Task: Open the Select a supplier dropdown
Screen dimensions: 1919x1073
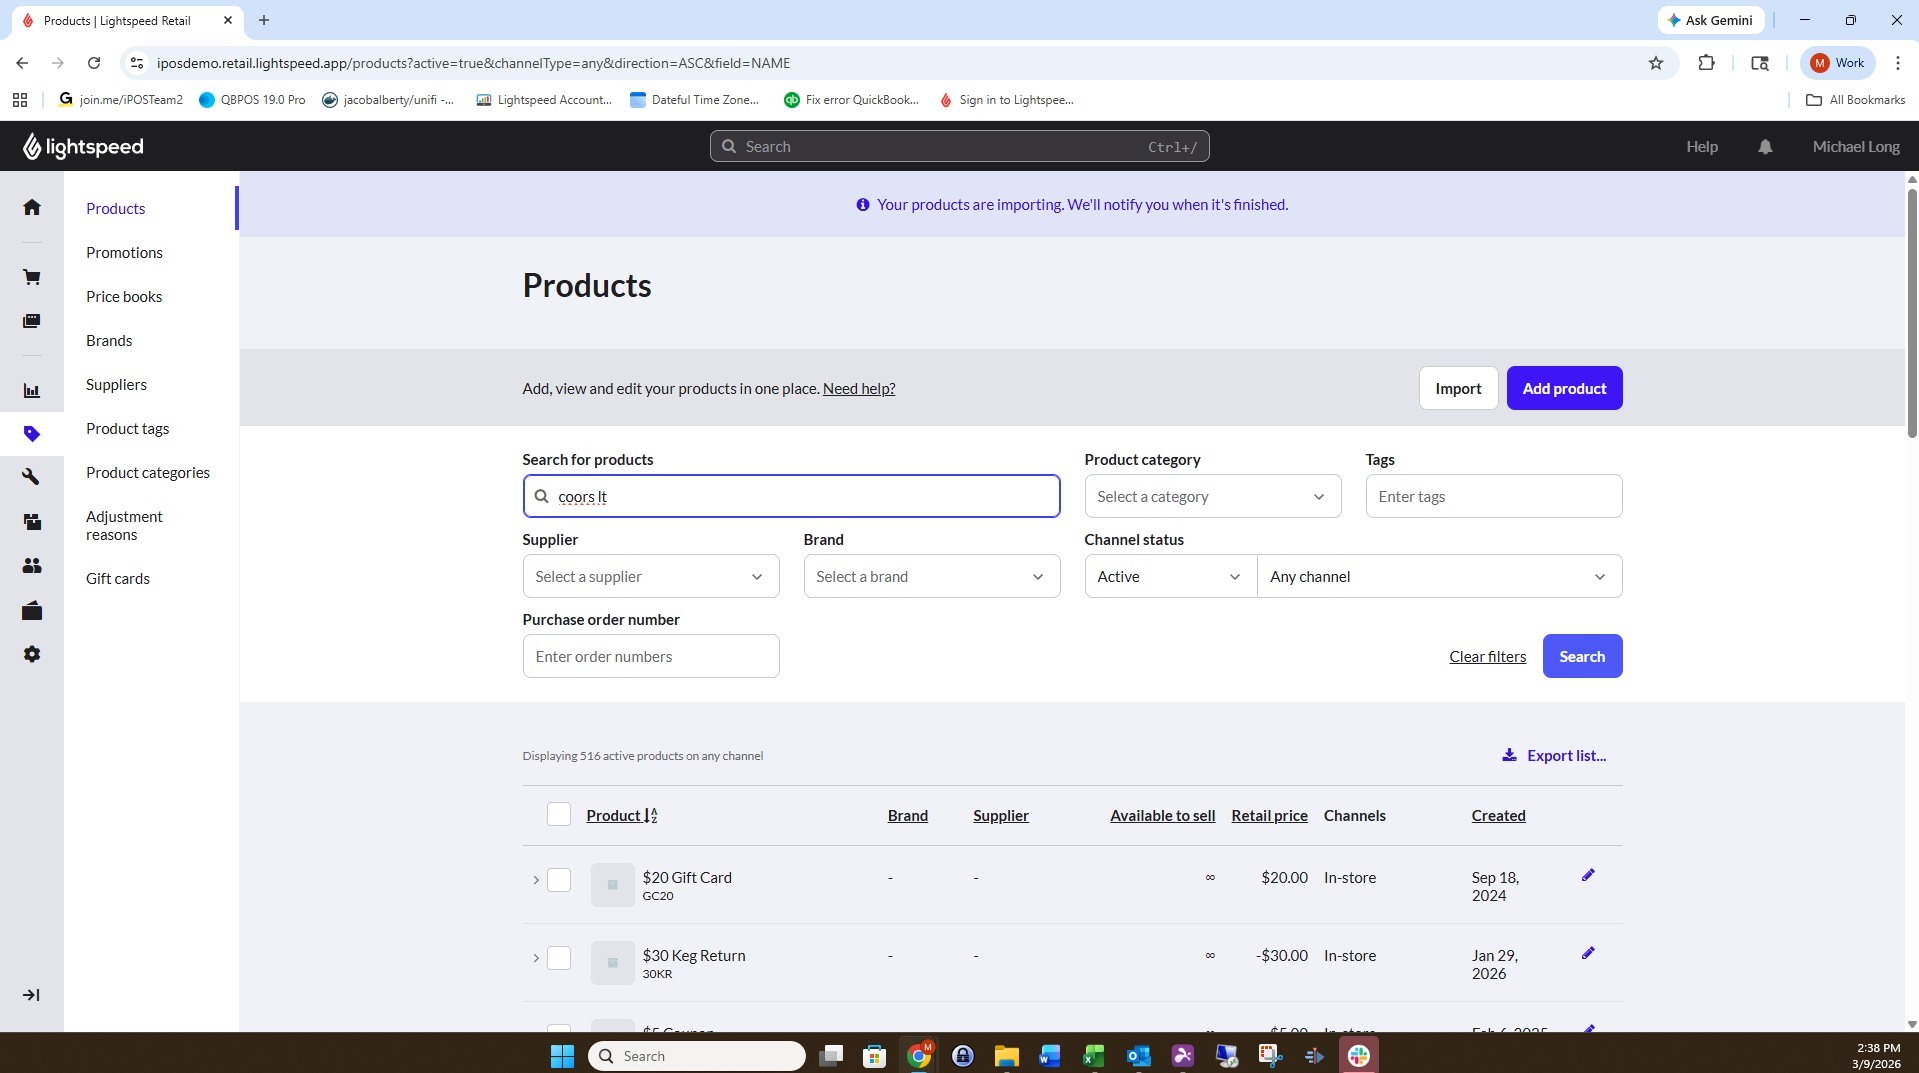Action: pyautogui.click(x=650, y=576)
